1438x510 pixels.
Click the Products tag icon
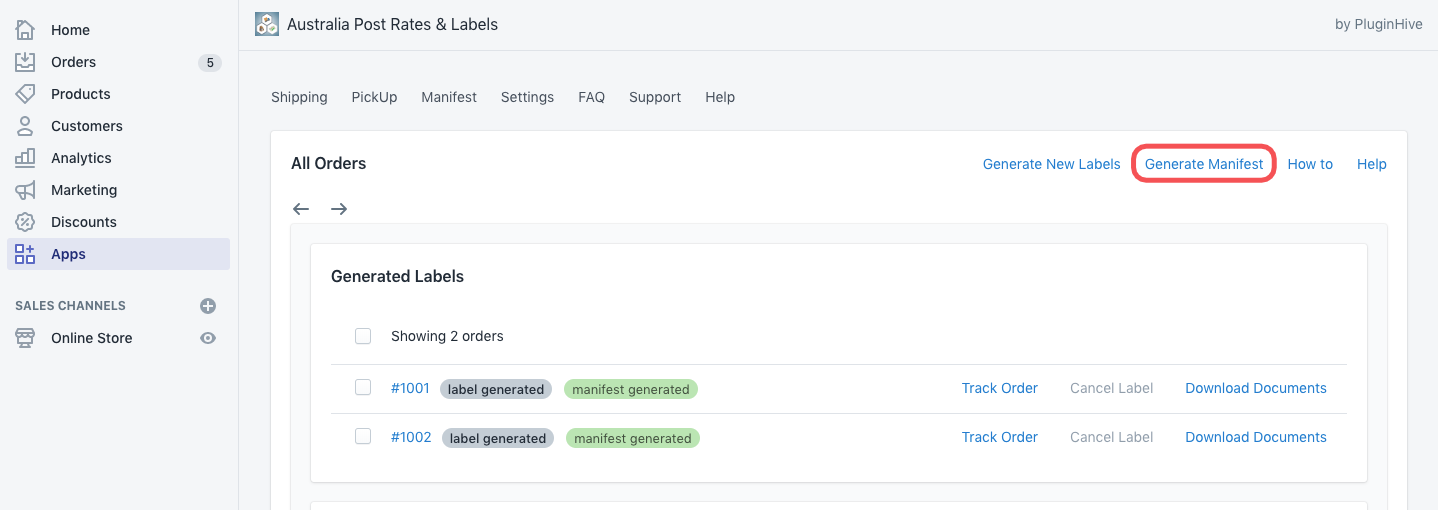(x=25, y=94)
